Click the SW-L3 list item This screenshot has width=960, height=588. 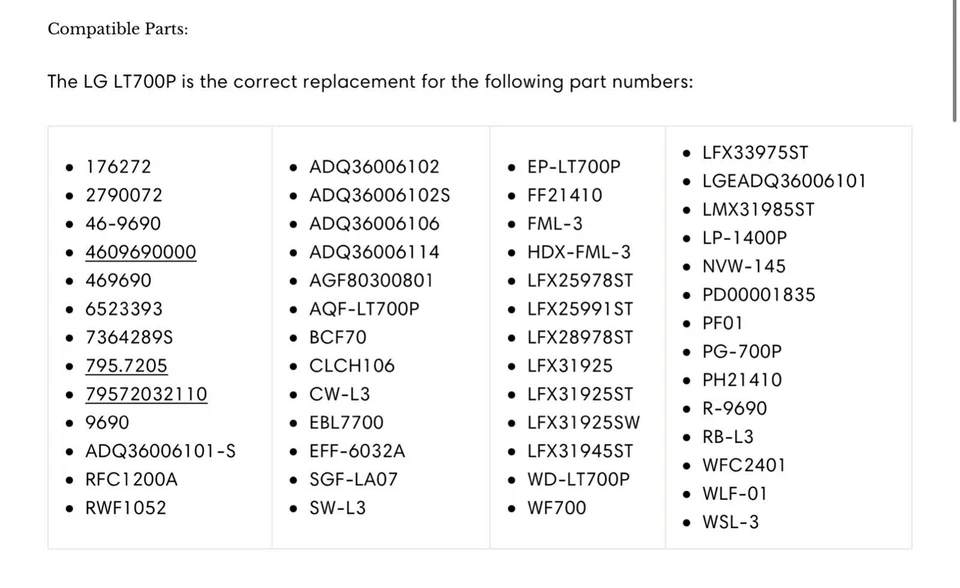(x=337, y=508)
